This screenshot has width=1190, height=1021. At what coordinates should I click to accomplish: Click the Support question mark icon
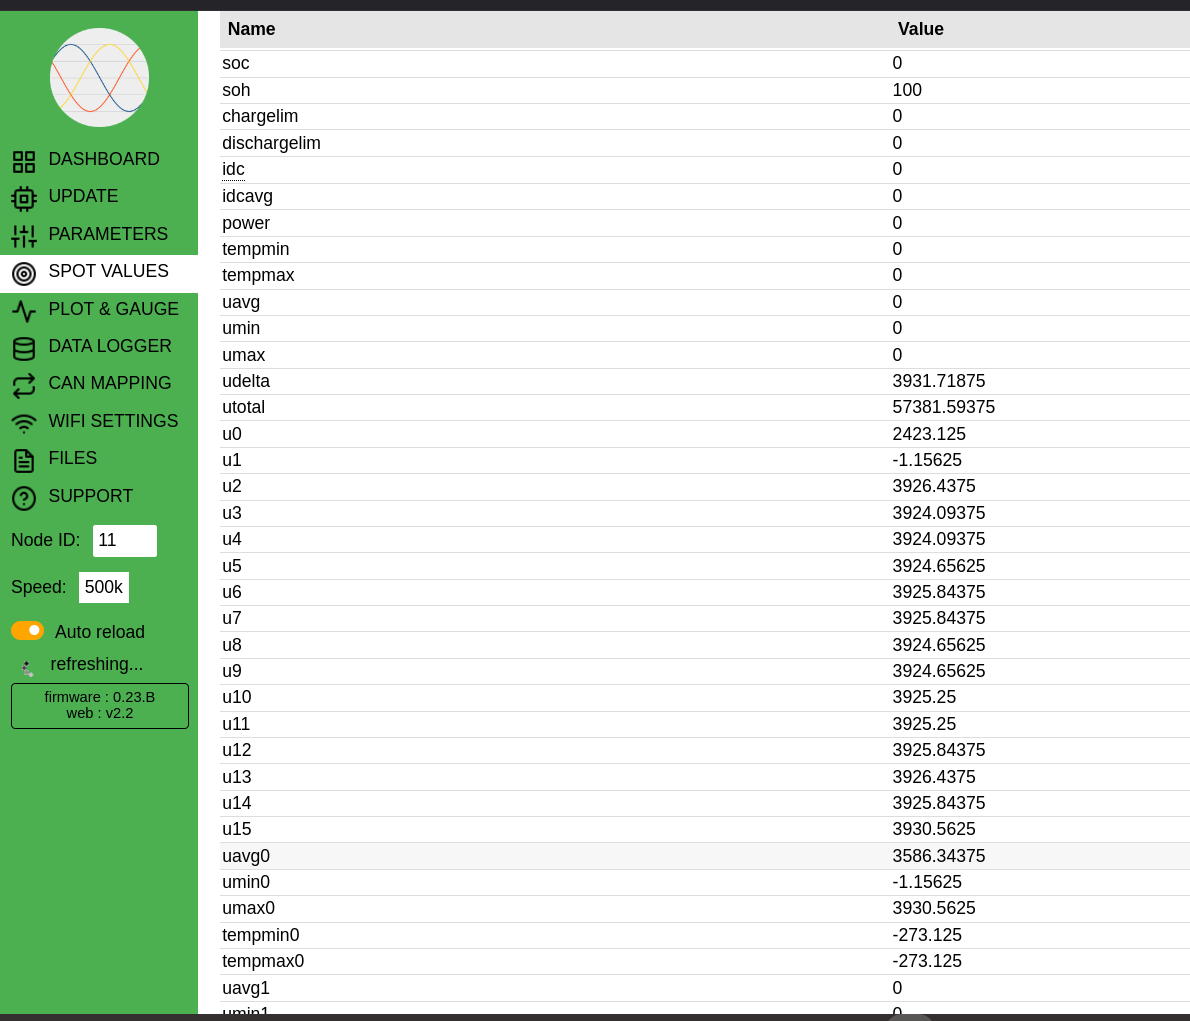tap(24, 498)
